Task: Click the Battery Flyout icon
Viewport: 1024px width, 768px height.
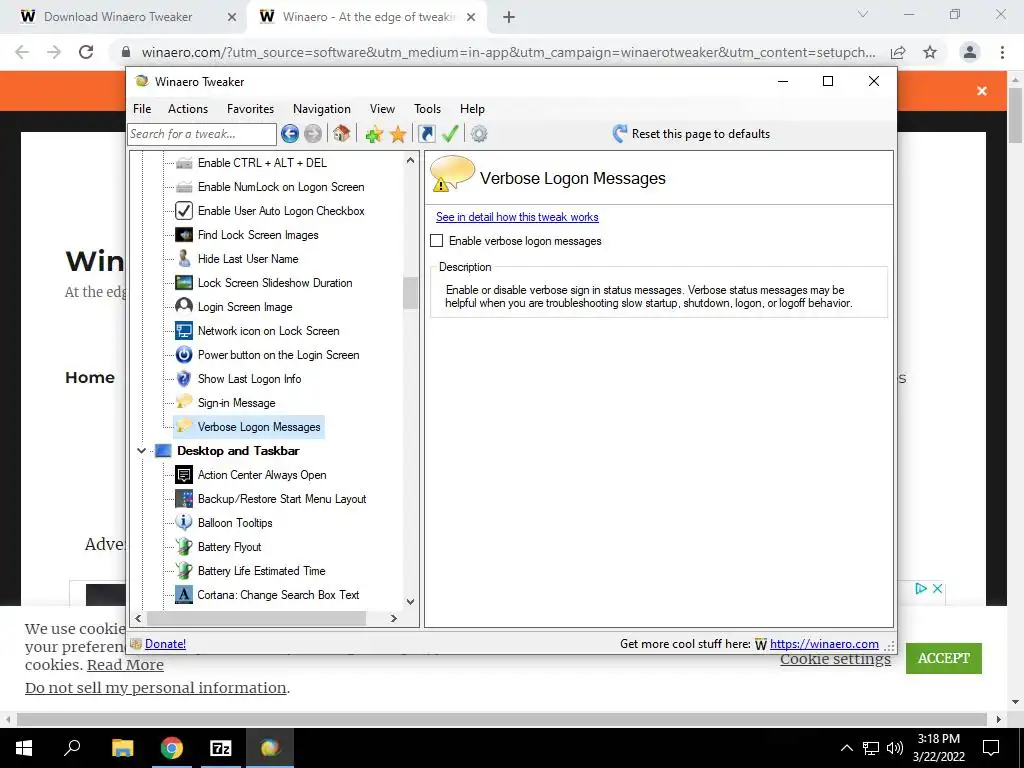Action: pyautogui.click(x=184, y=547)
